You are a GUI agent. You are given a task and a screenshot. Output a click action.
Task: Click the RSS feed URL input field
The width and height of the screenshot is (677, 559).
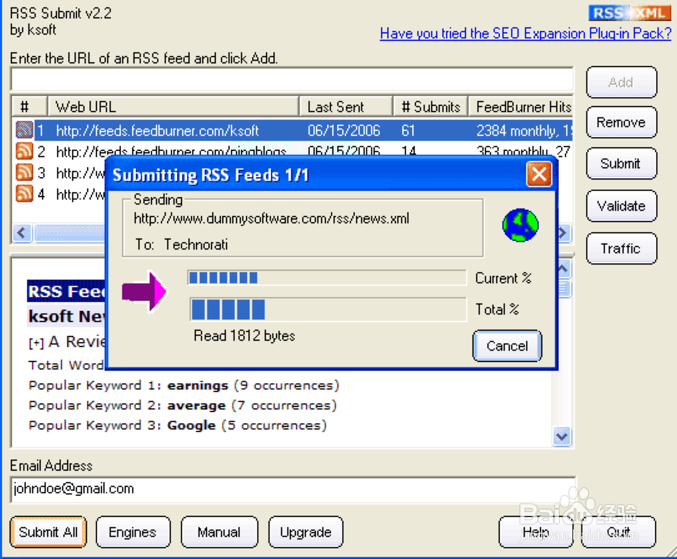(x=292, y=79)
